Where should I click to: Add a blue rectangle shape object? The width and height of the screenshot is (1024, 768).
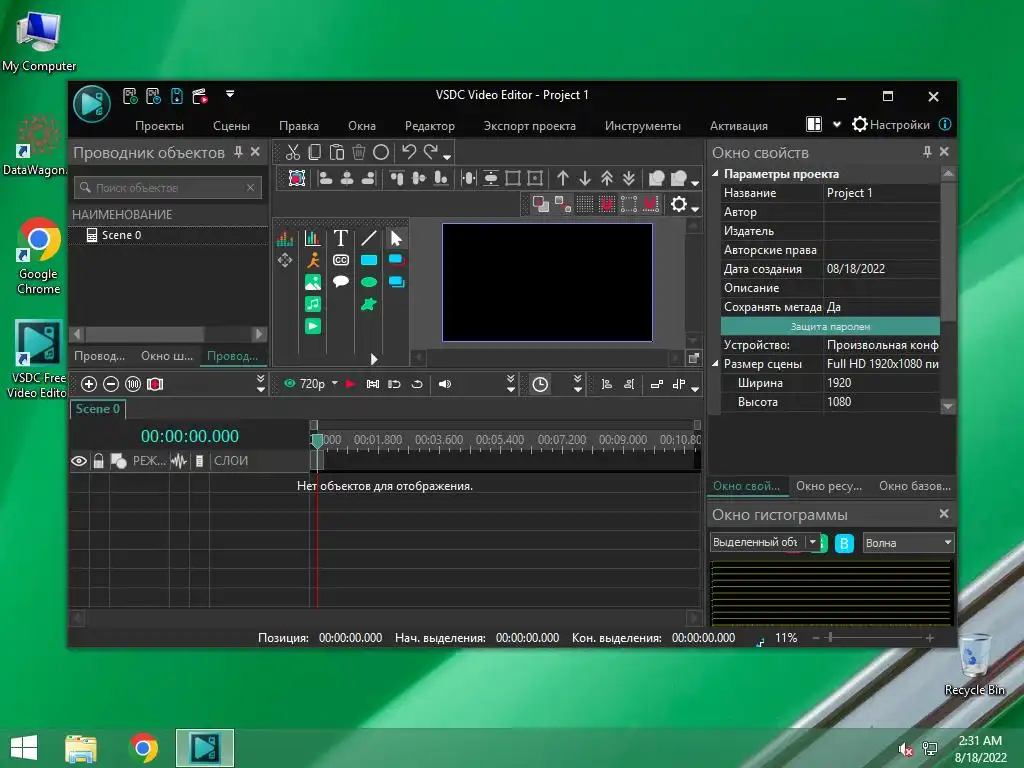coord(369,260)
